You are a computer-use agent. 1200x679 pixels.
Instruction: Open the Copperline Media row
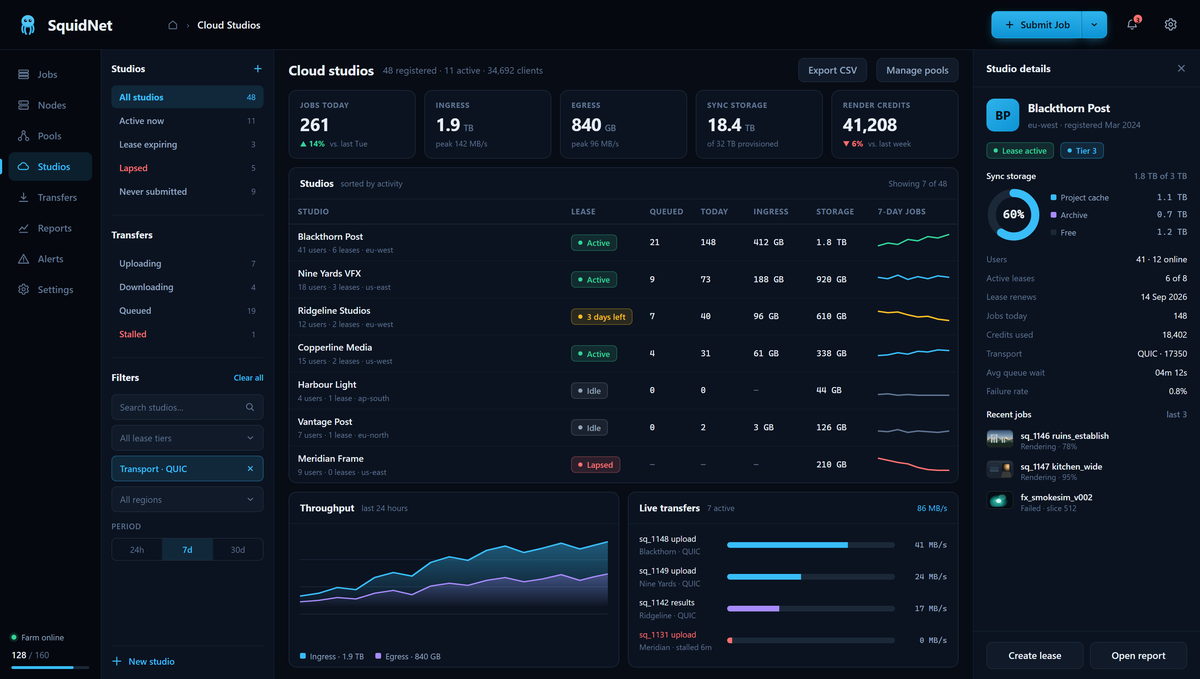coord(623,353)
